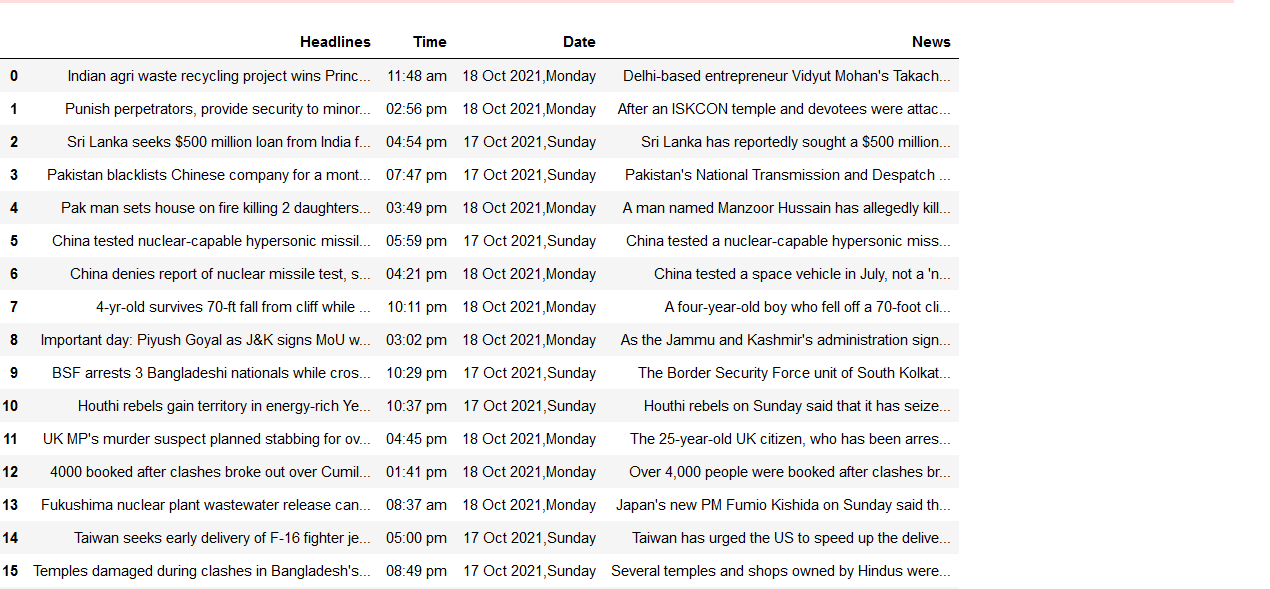Click news text about 4,000 people booked
The width and height of the screenshot is (1270, 589).
(790, 472)
